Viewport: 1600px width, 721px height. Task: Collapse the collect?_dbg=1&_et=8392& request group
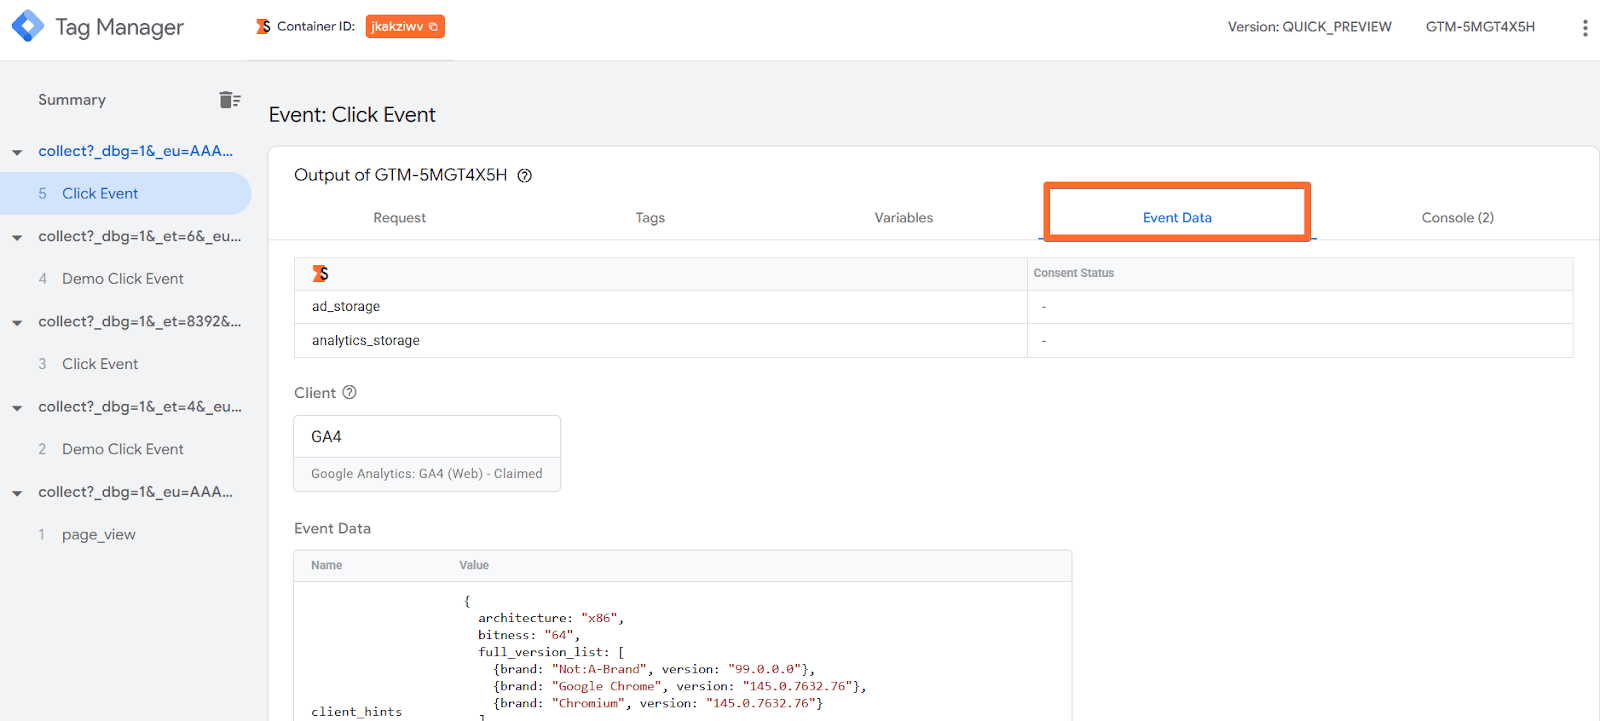coord(17,323)
